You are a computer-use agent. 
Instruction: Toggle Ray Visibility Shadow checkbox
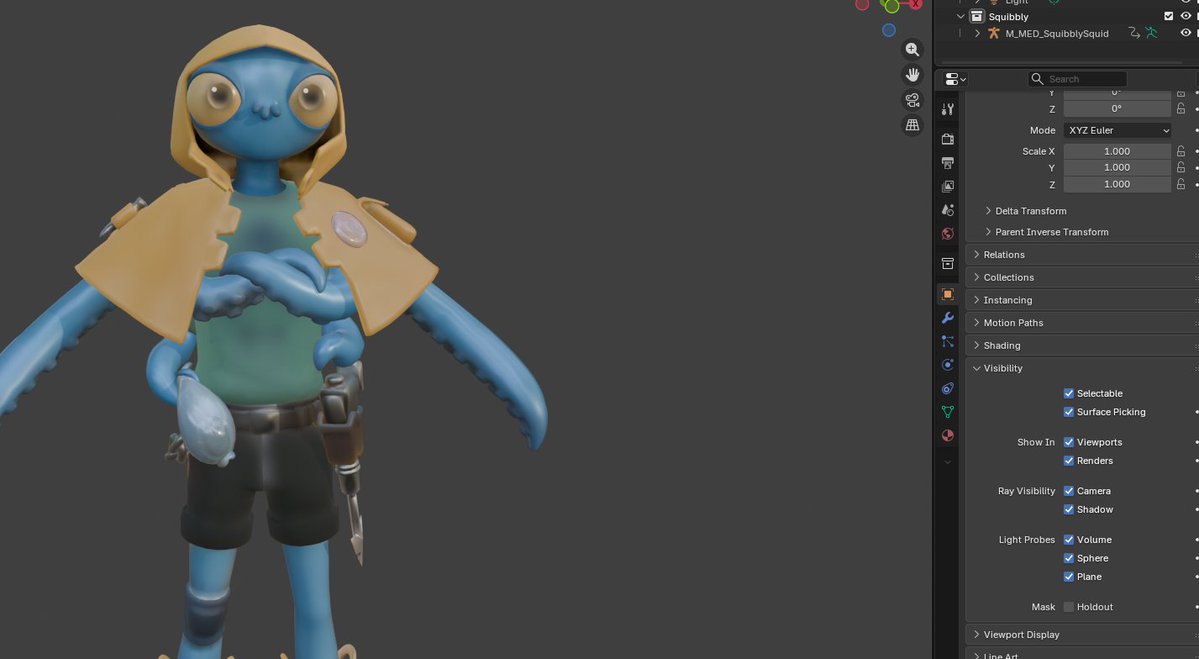tap(1068, 510)
